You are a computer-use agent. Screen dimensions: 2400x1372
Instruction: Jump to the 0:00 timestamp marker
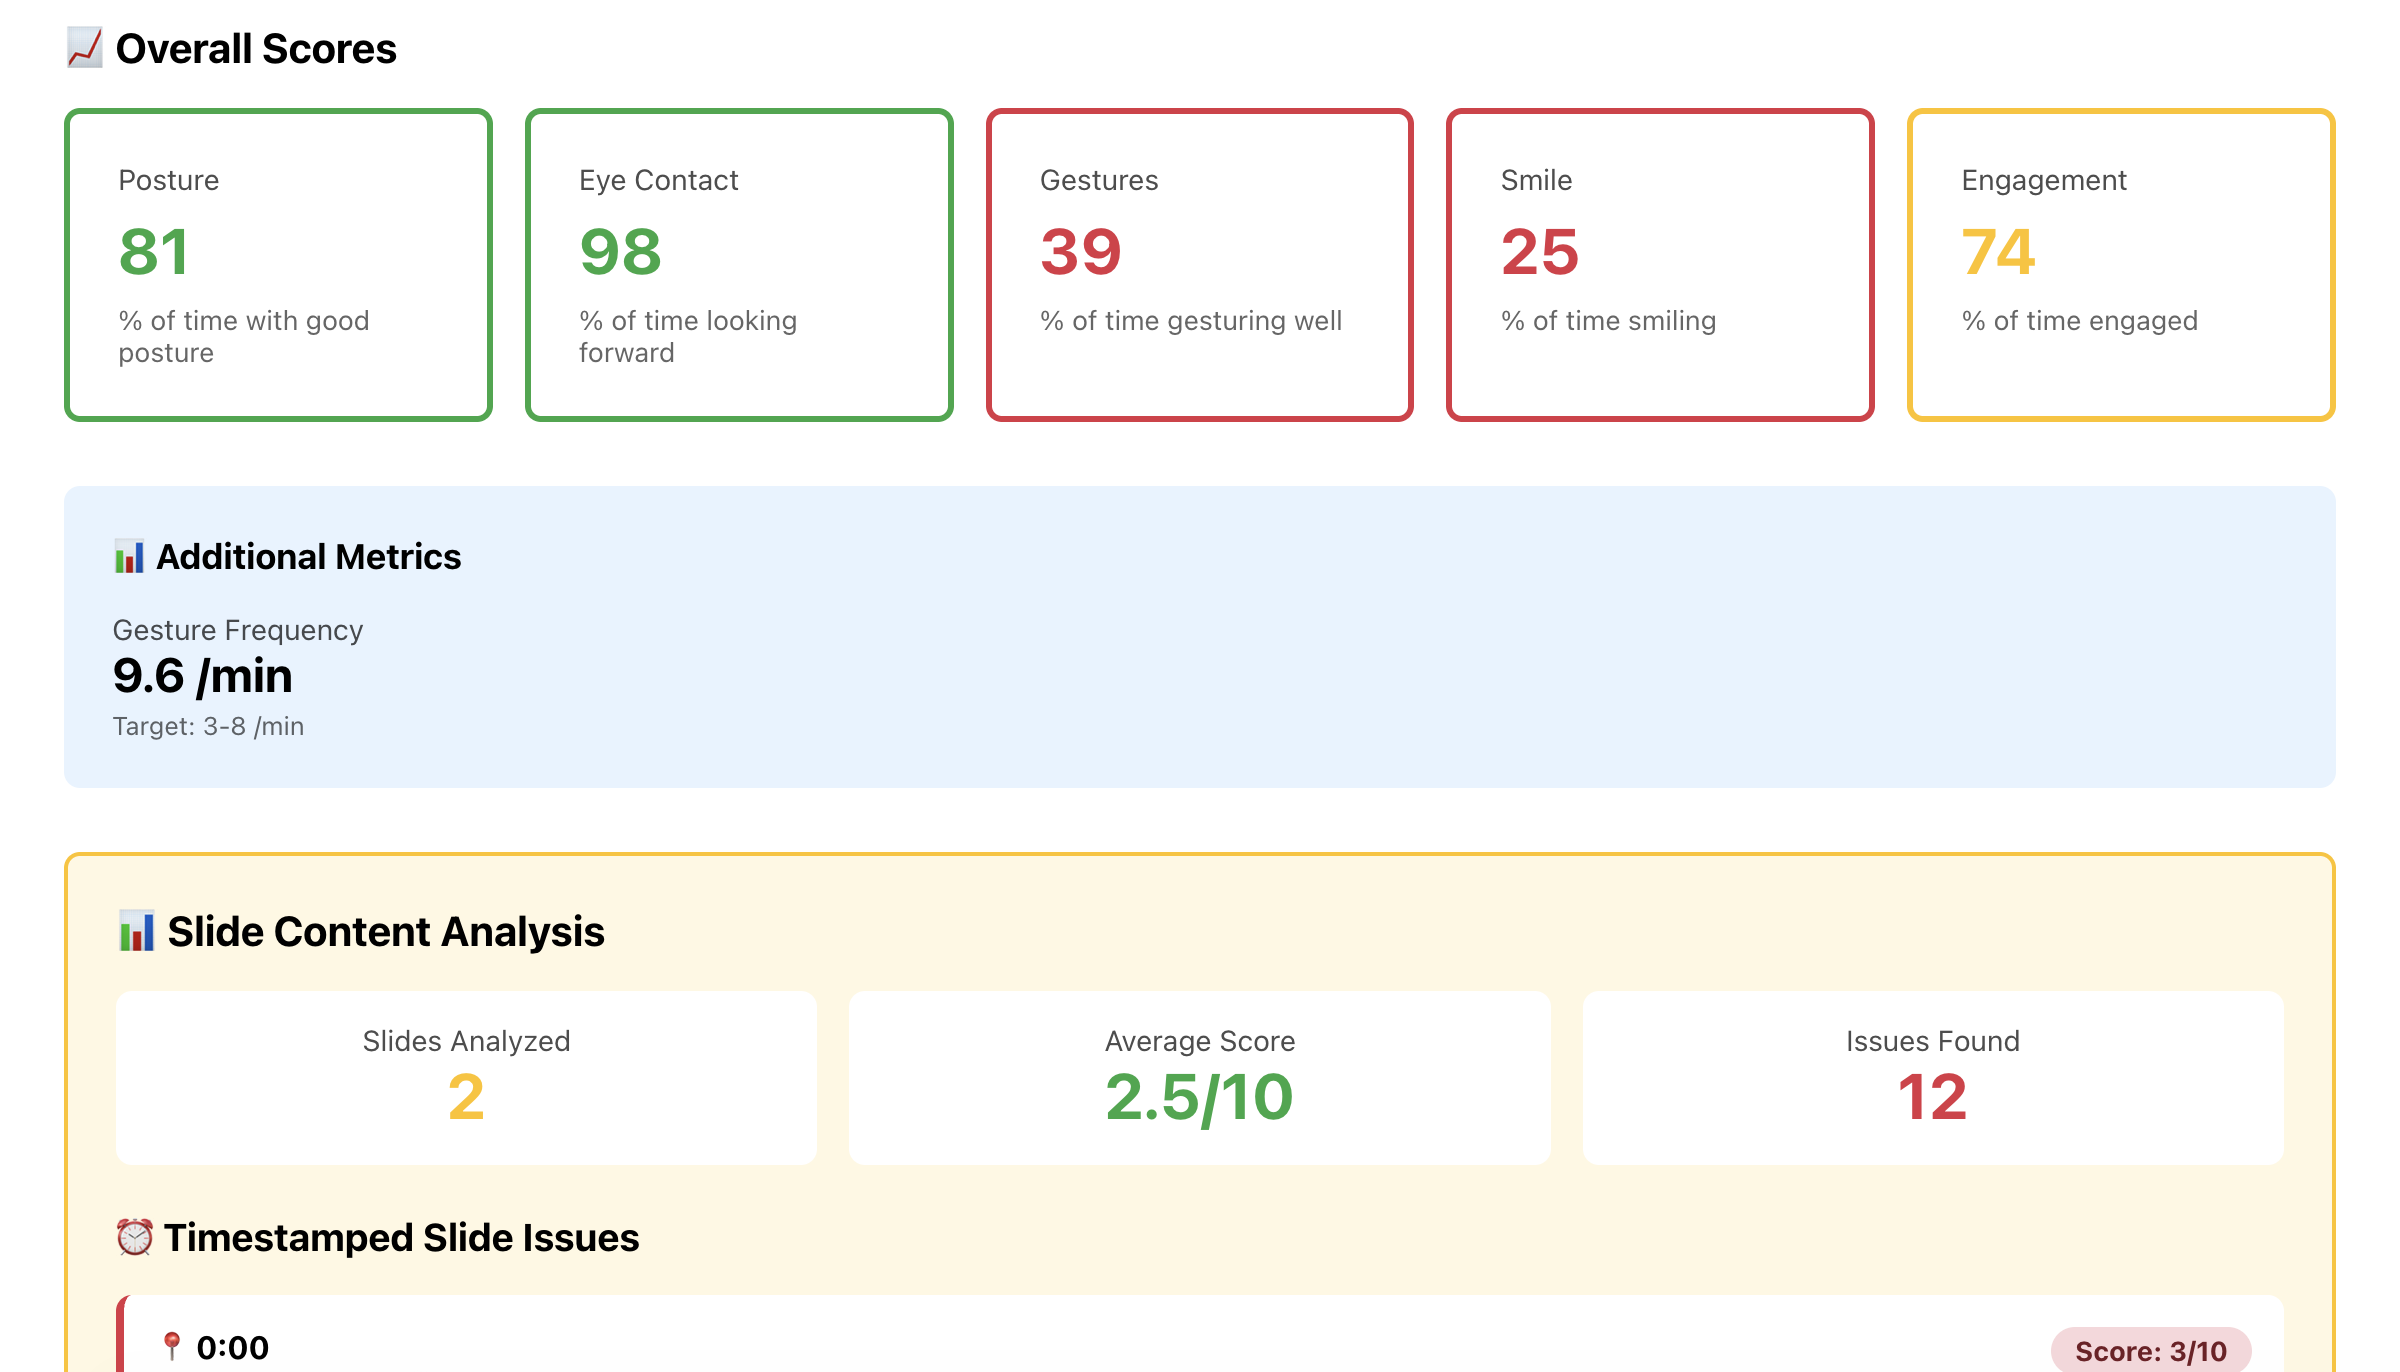coord(232,1348)
